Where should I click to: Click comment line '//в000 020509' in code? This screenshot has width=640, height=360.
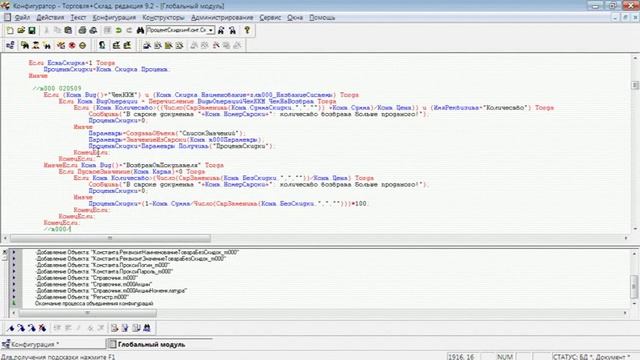pos(57,89)
